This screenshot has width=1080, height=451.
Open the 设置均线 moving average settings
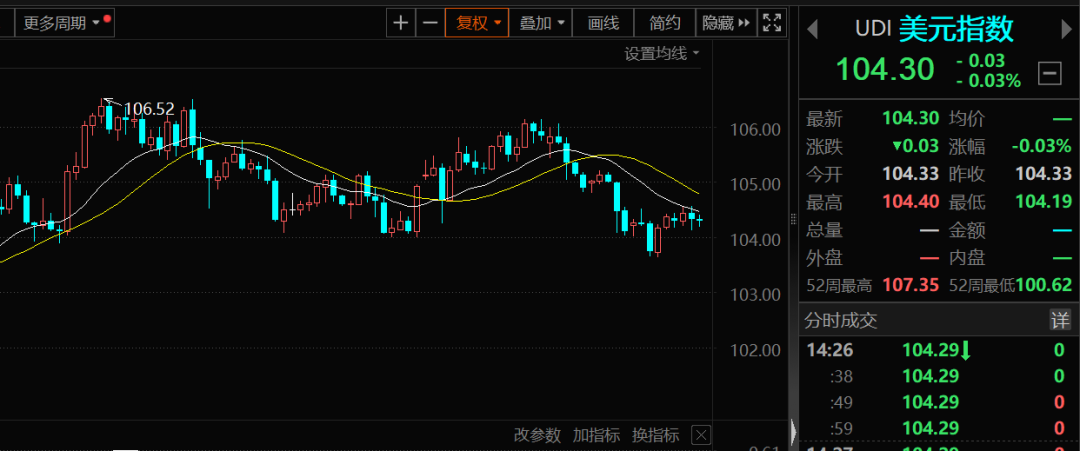click(662, 53)
